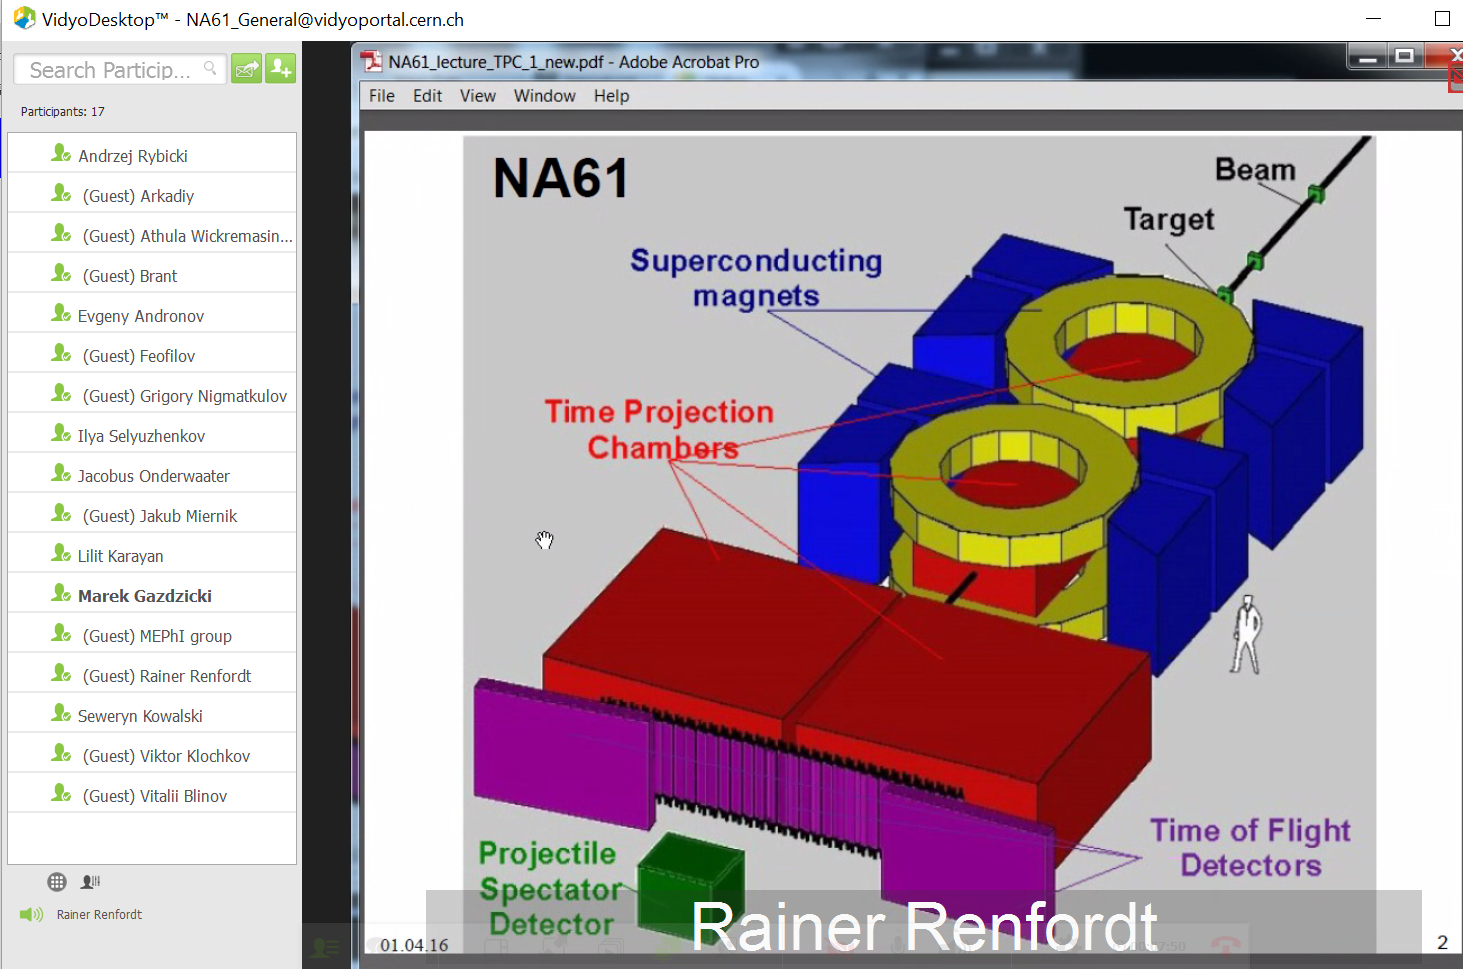Click the shared NA61 detector slide
1463x969 pixels.
[919, 545]
